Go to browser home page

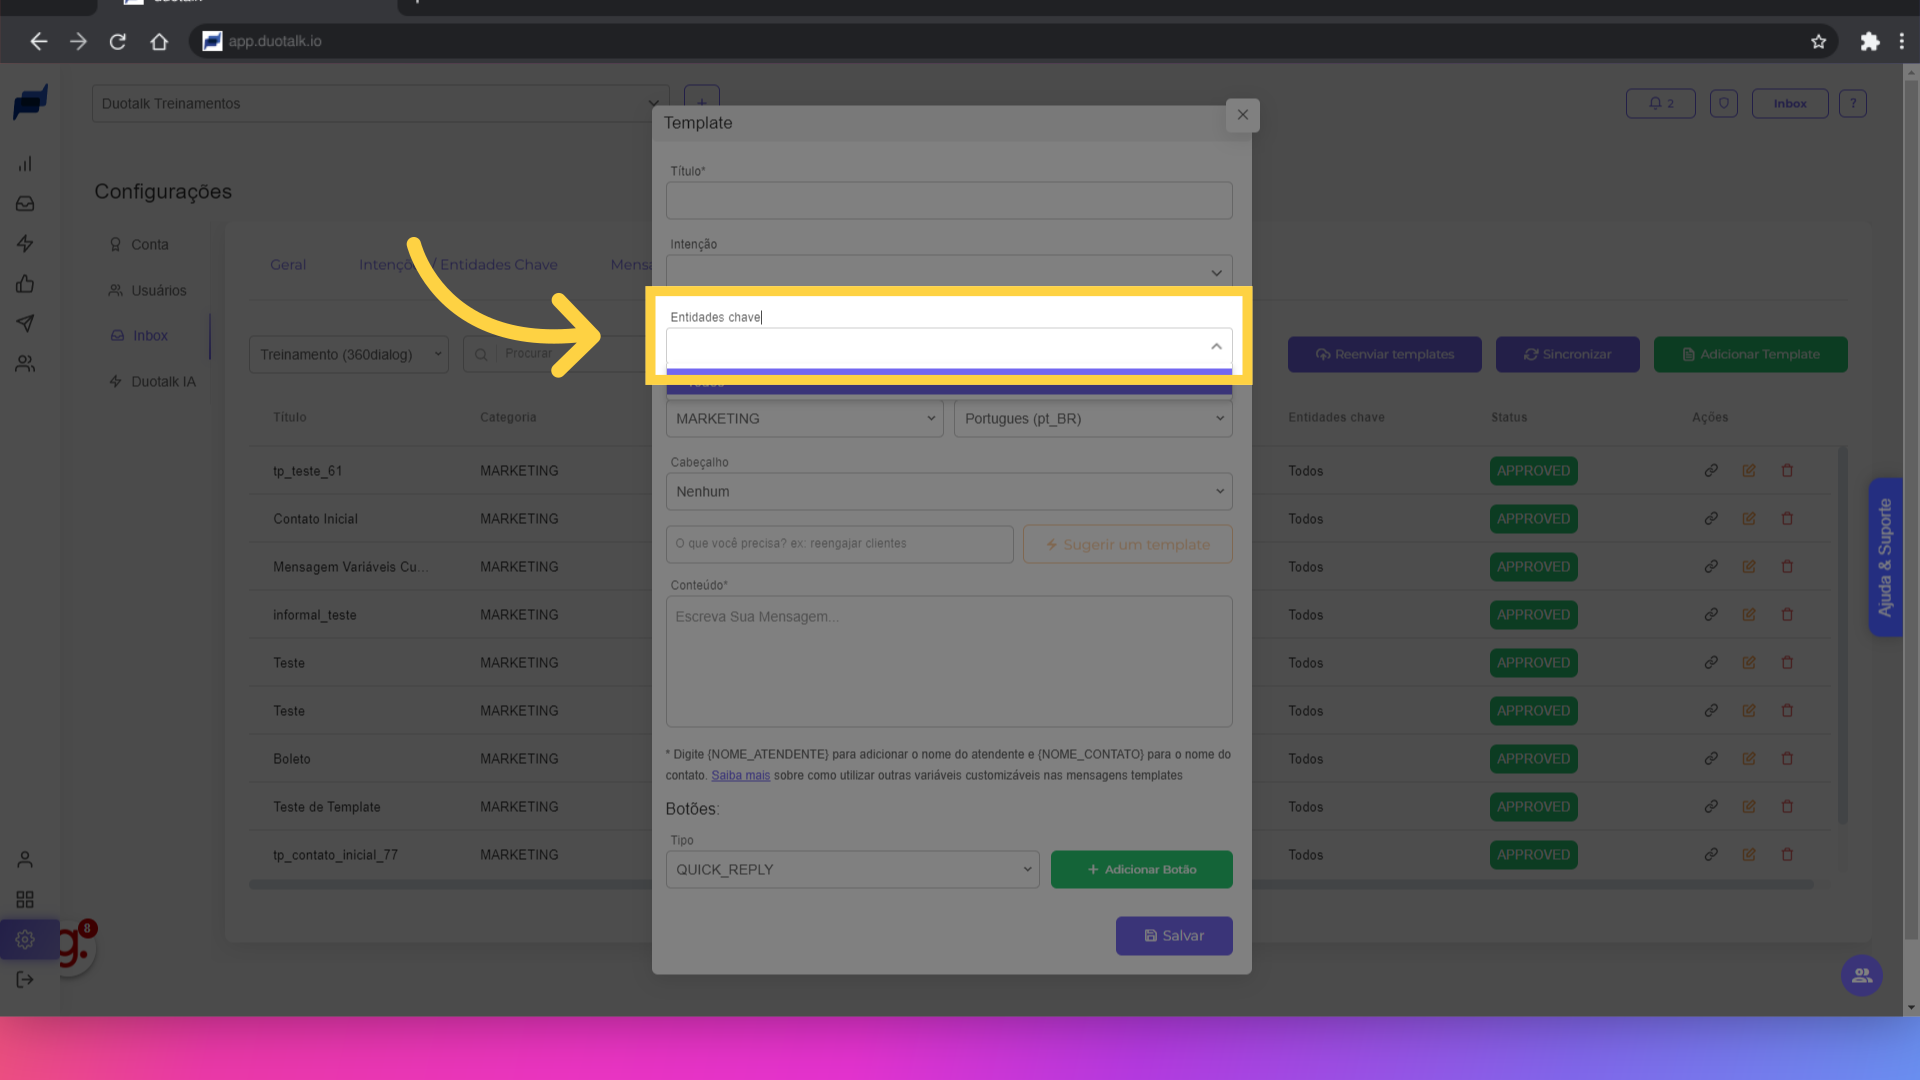[159, 41]
